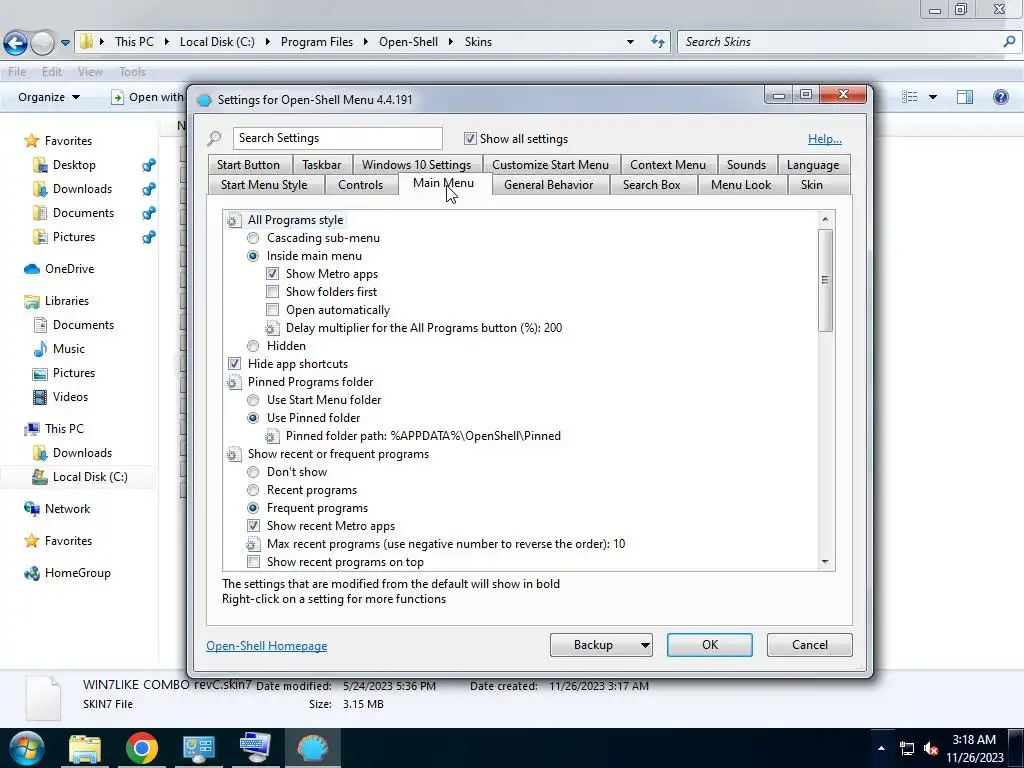
Task: Toggle Show recent Metro apps checkbox
Action: [x=253, y=526]
